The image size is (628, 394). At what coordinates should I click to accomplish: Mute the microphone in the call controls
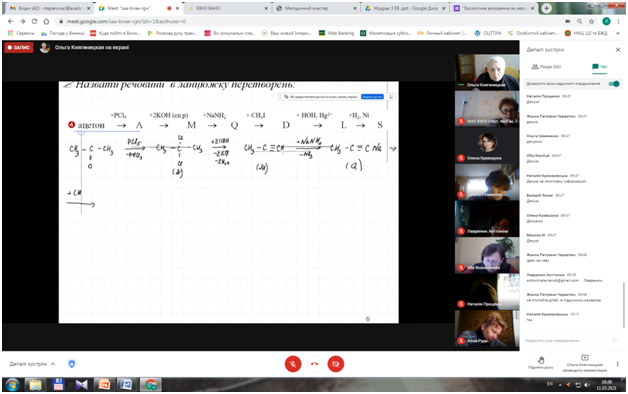(293, 364)
